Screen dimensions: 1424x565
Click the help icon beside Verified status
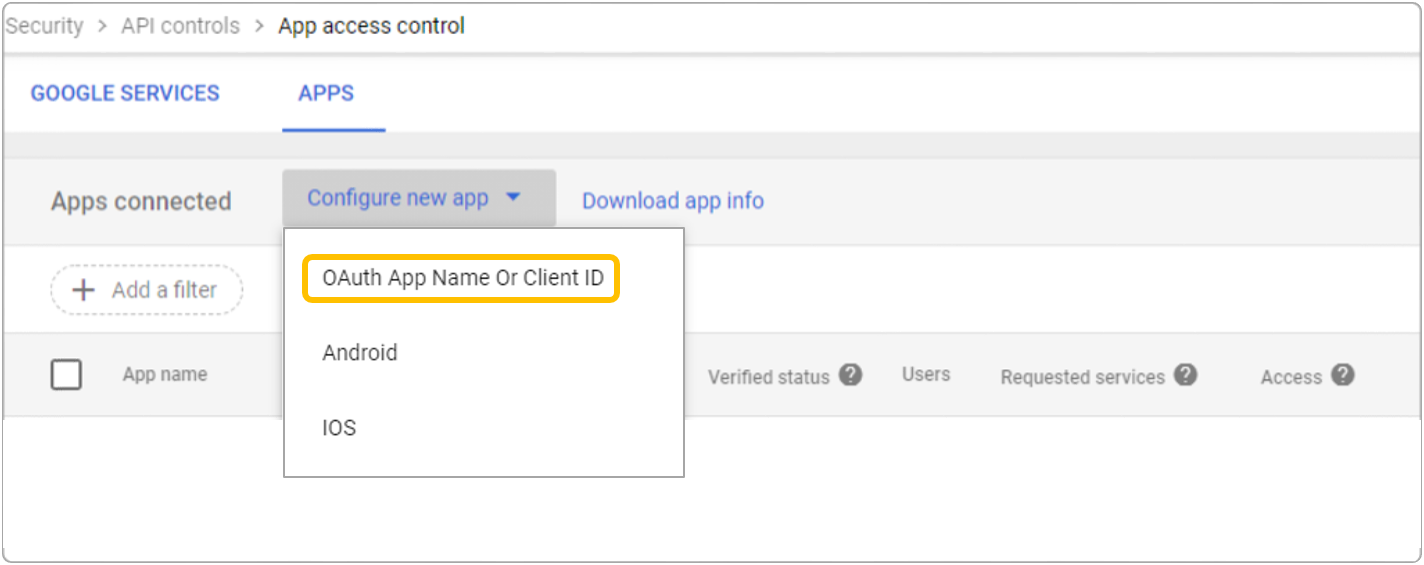click(850, 376)
